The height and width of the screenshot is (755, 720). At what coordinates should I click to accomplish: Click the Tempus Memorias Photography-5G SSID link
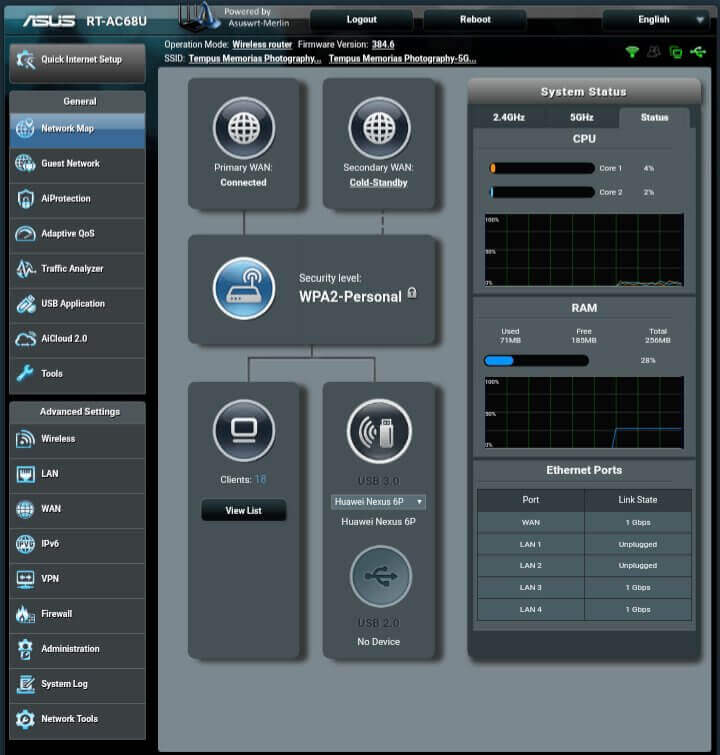402,59
